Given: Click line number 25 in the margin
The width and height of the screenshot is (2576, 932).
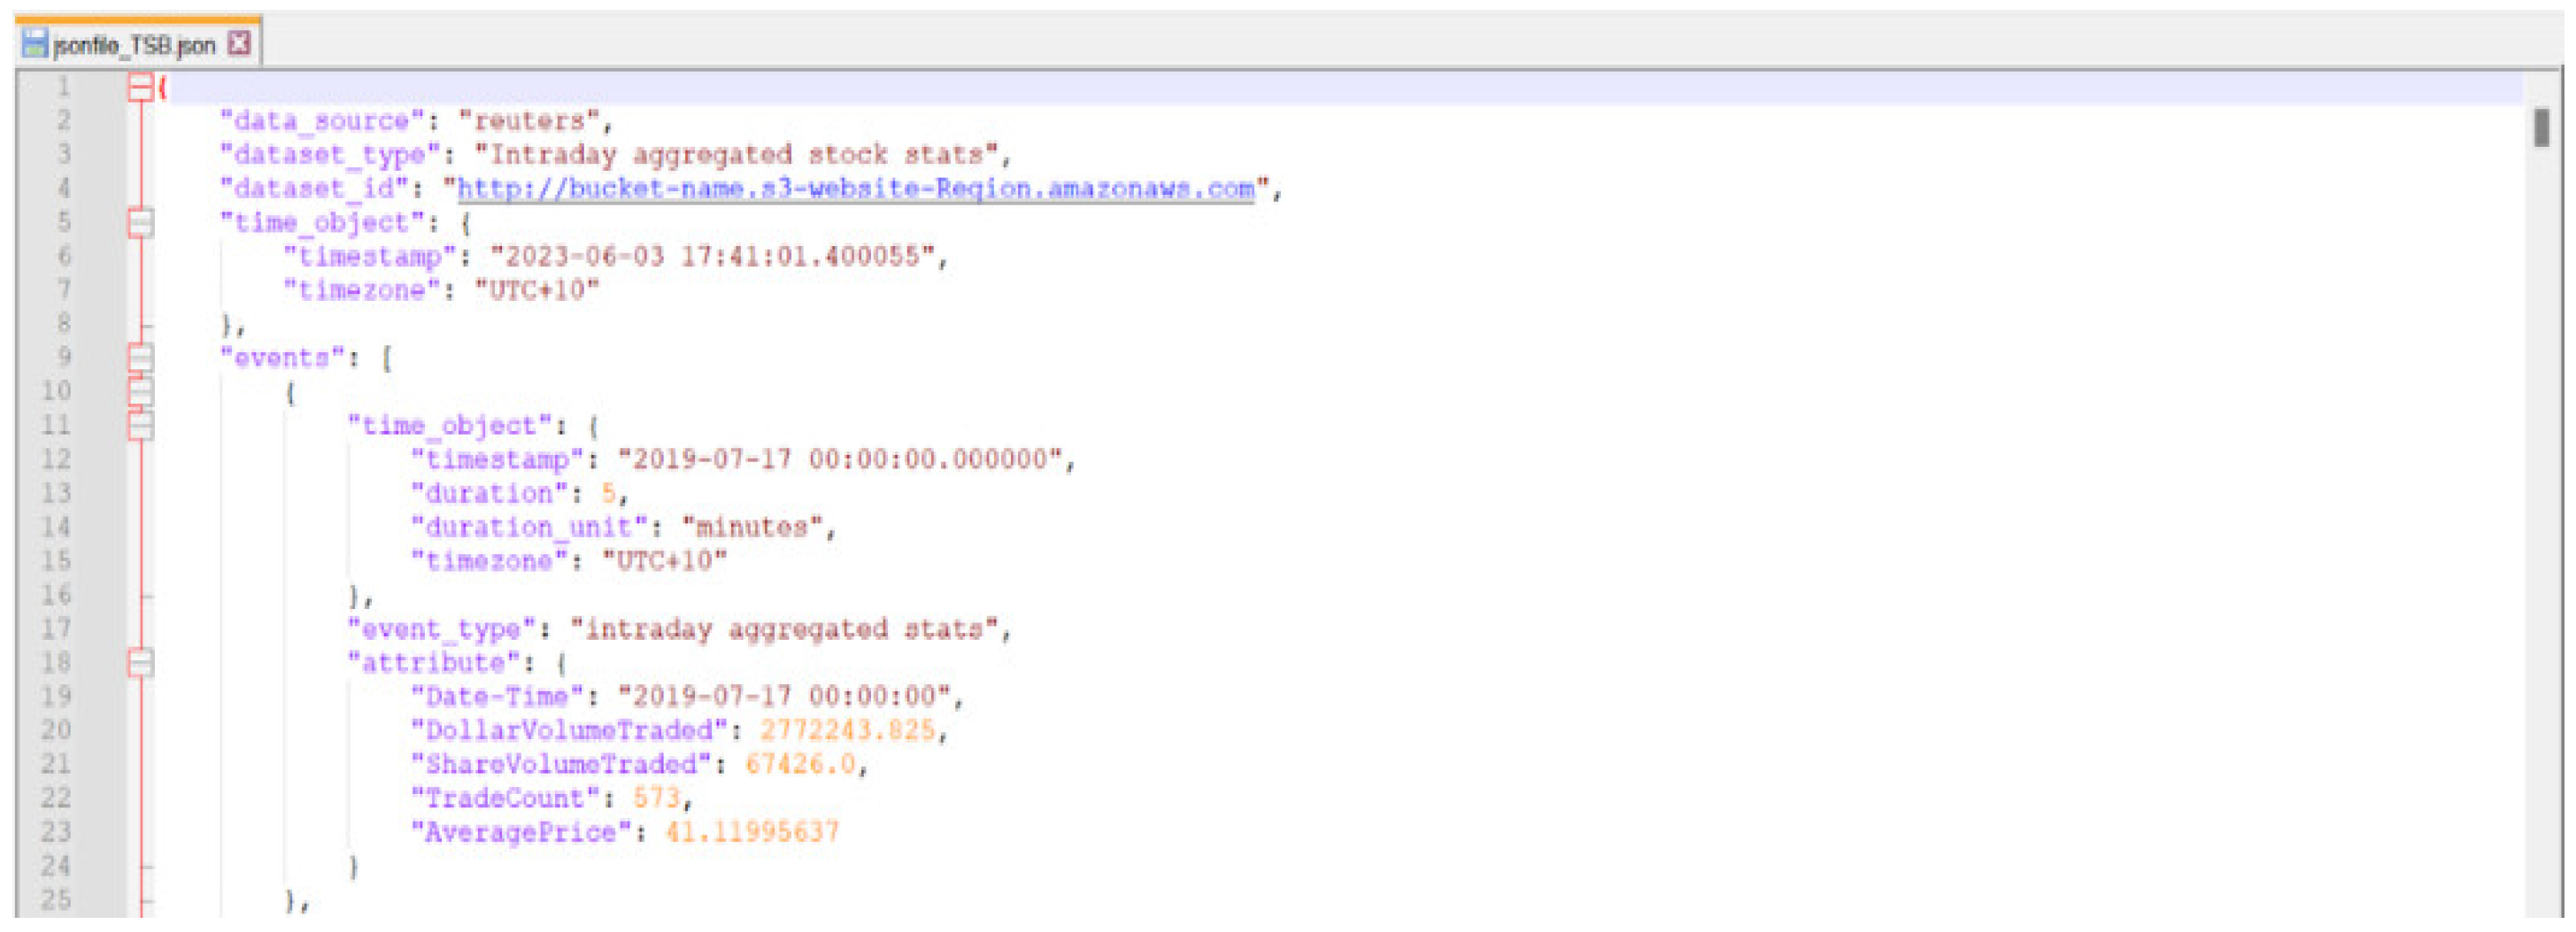Looking at the screenshot, I should pyautogui.click(x=56, y=899).
